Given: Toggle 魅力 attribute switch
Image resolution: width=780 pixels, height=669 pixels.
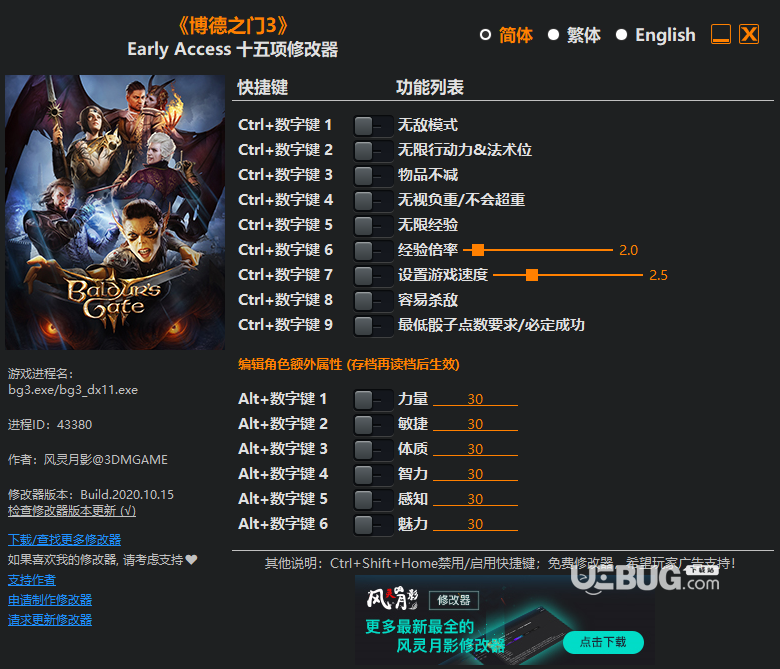Looking at the screenshot, I should click(x=373, y=524).
